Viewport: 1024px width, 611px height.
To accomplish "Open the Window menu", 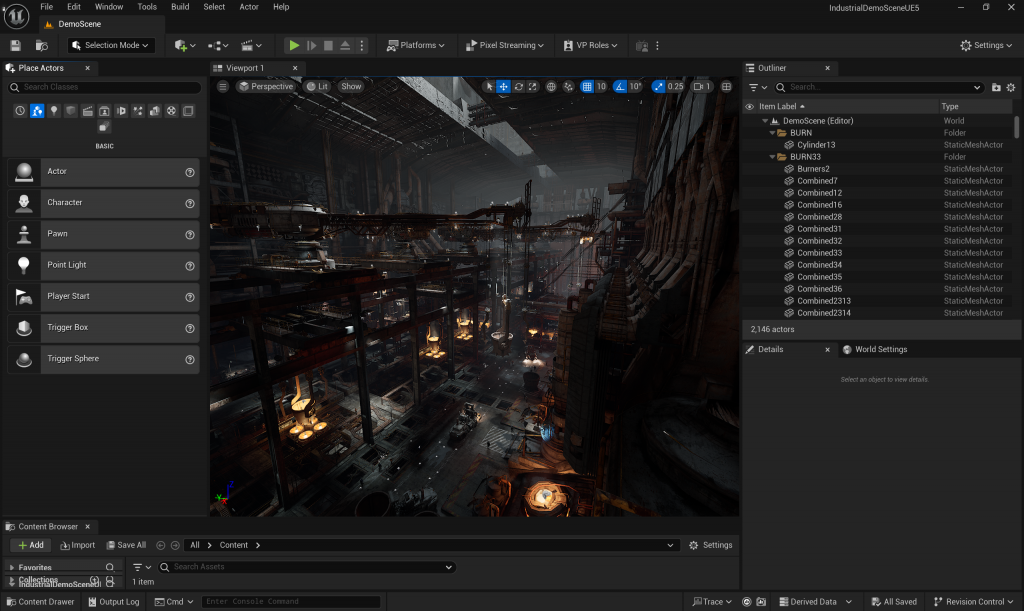I will 109,7.
